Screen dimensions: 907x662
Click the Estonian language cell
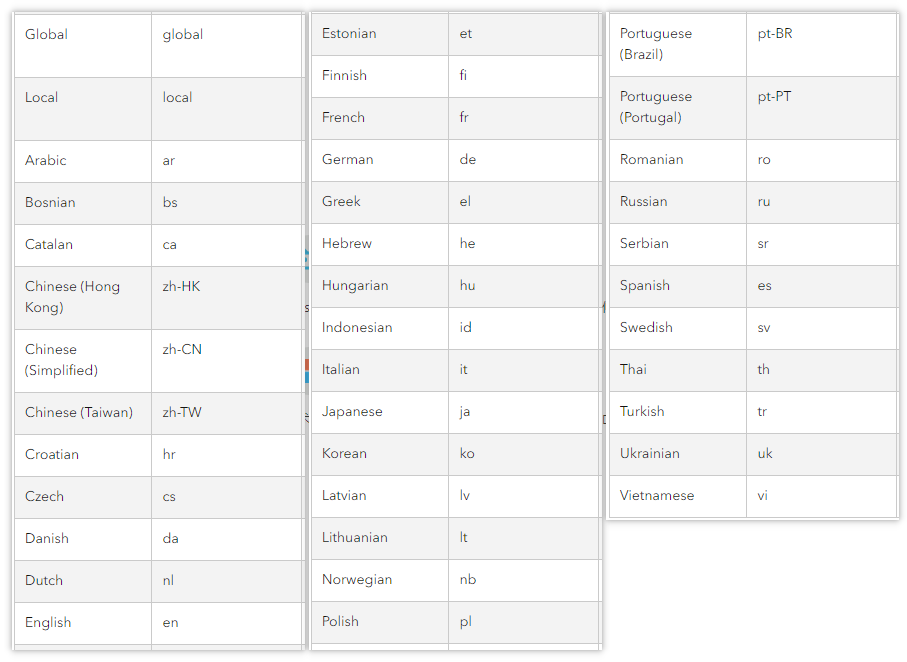(x=349, y=34)
